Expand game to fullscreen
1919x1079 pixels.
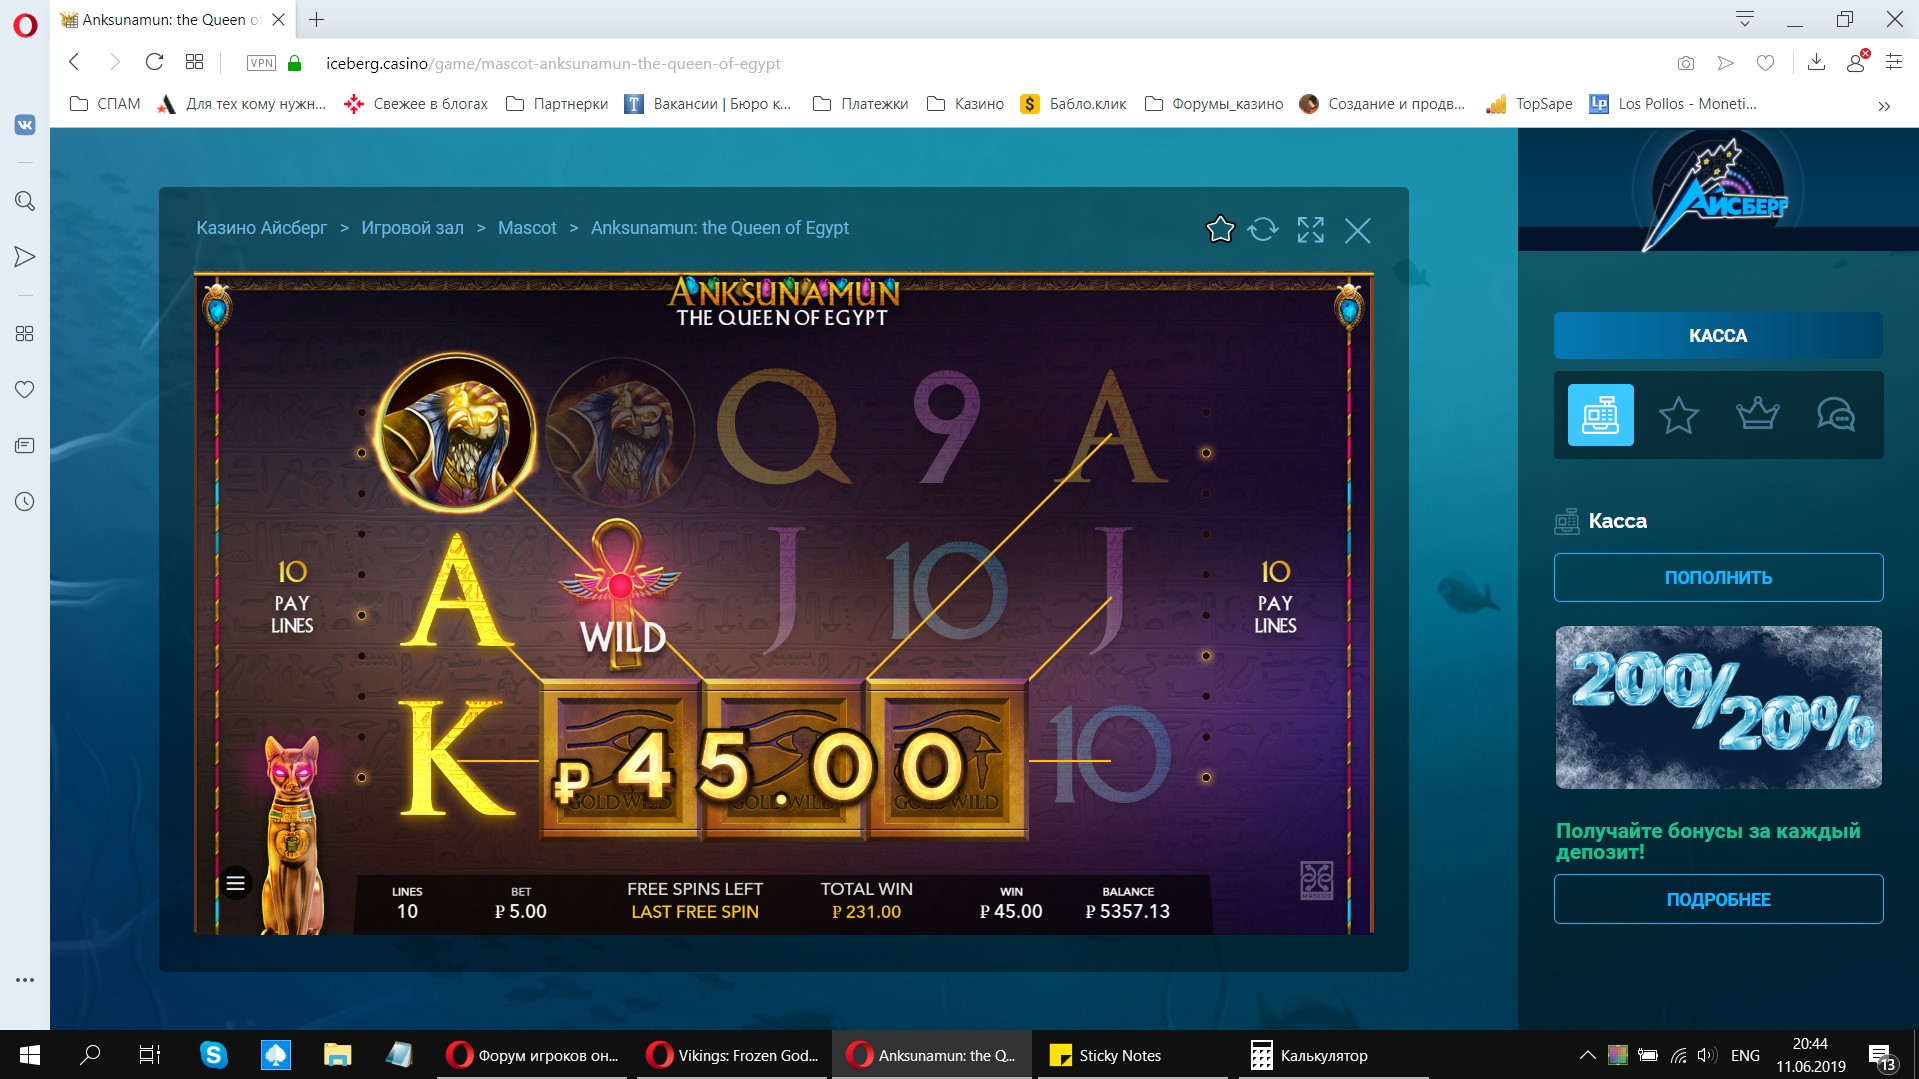click(x=1310, y=230)
